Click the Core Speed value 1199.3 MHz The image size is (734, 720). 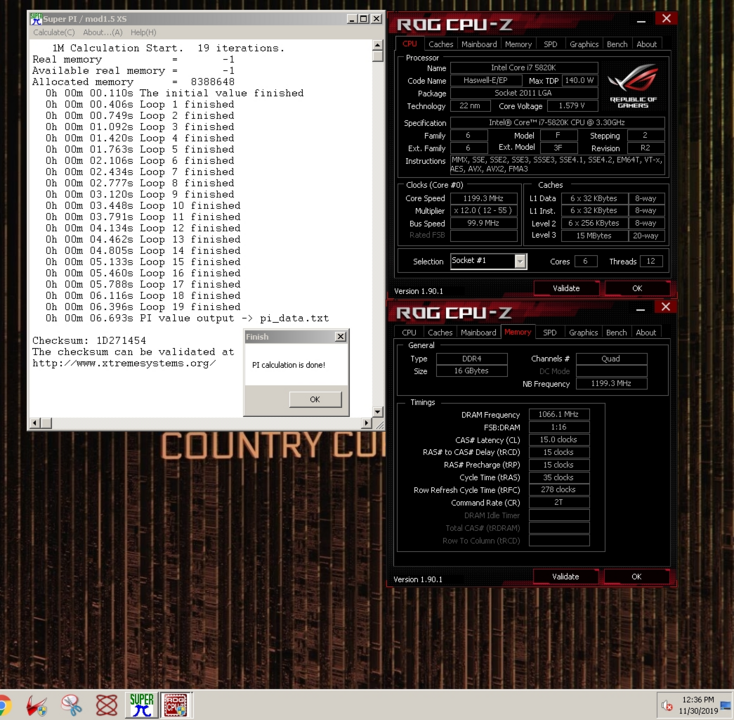pos(484,198)
